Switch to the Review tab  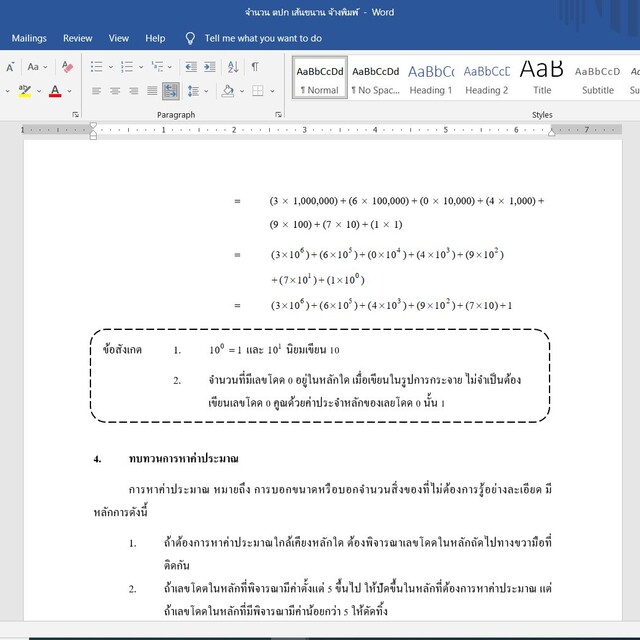78,38
